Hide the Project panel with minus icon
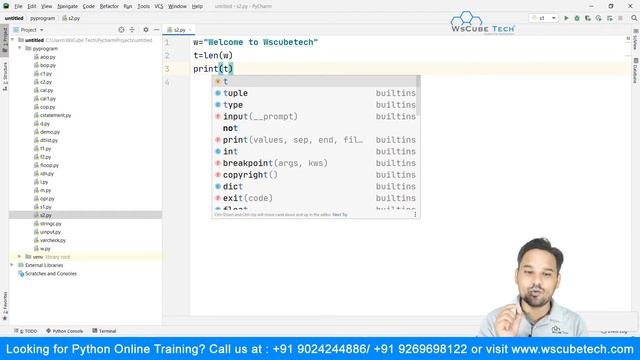The height and width of the screenshot is (360, 640). (156, 30)
